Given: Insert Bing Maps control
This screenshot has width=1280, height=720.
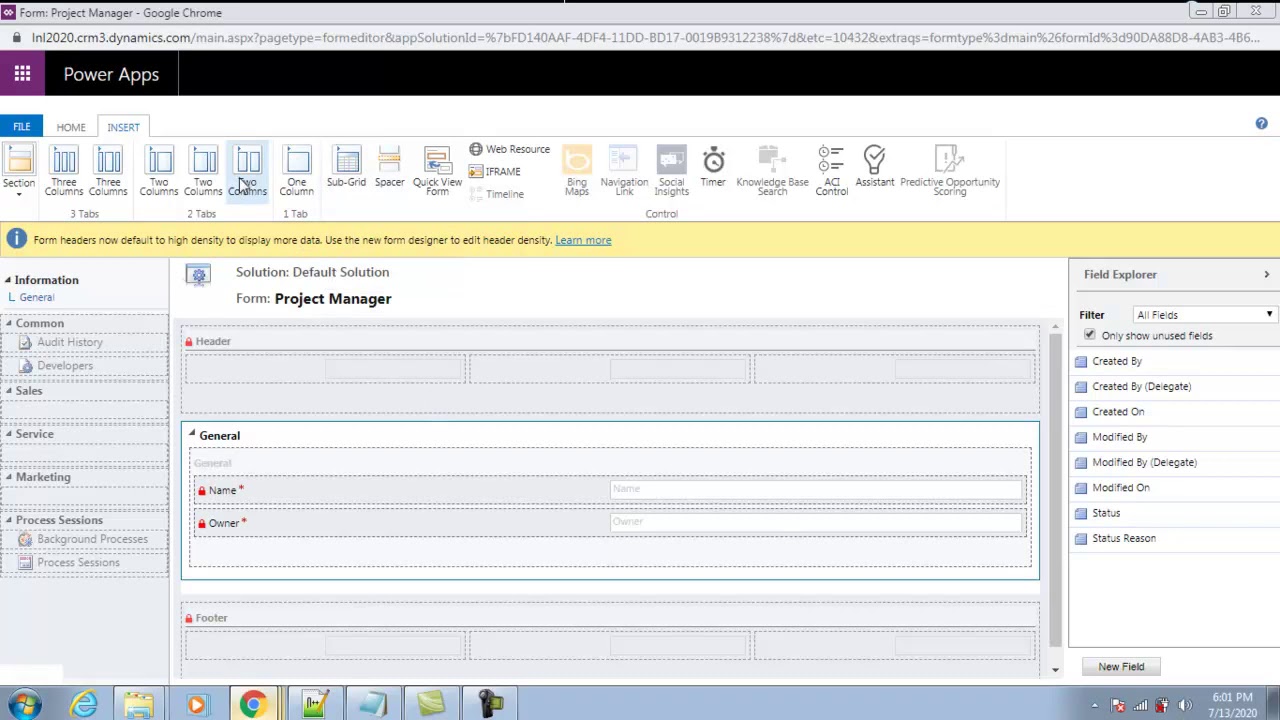Looking at the screenshot, I should [x=577, y=171].
